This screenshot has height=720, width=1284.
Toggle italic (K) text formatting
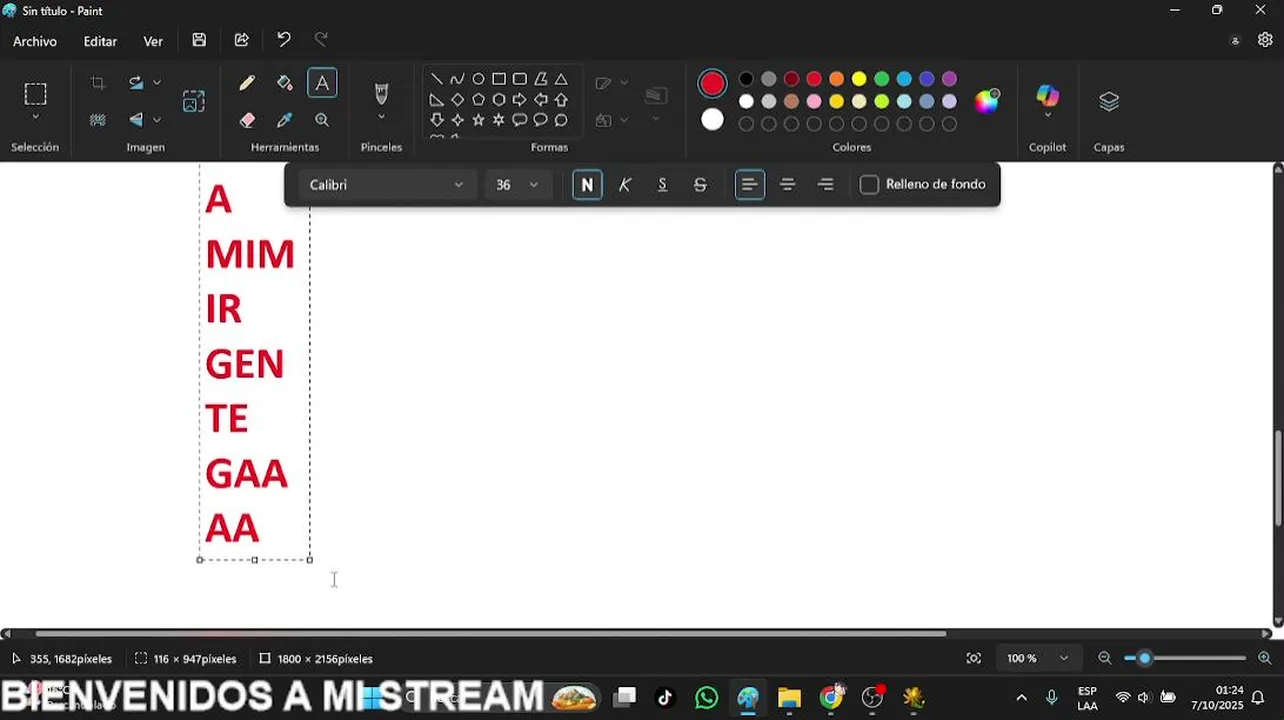coord(625,185)
